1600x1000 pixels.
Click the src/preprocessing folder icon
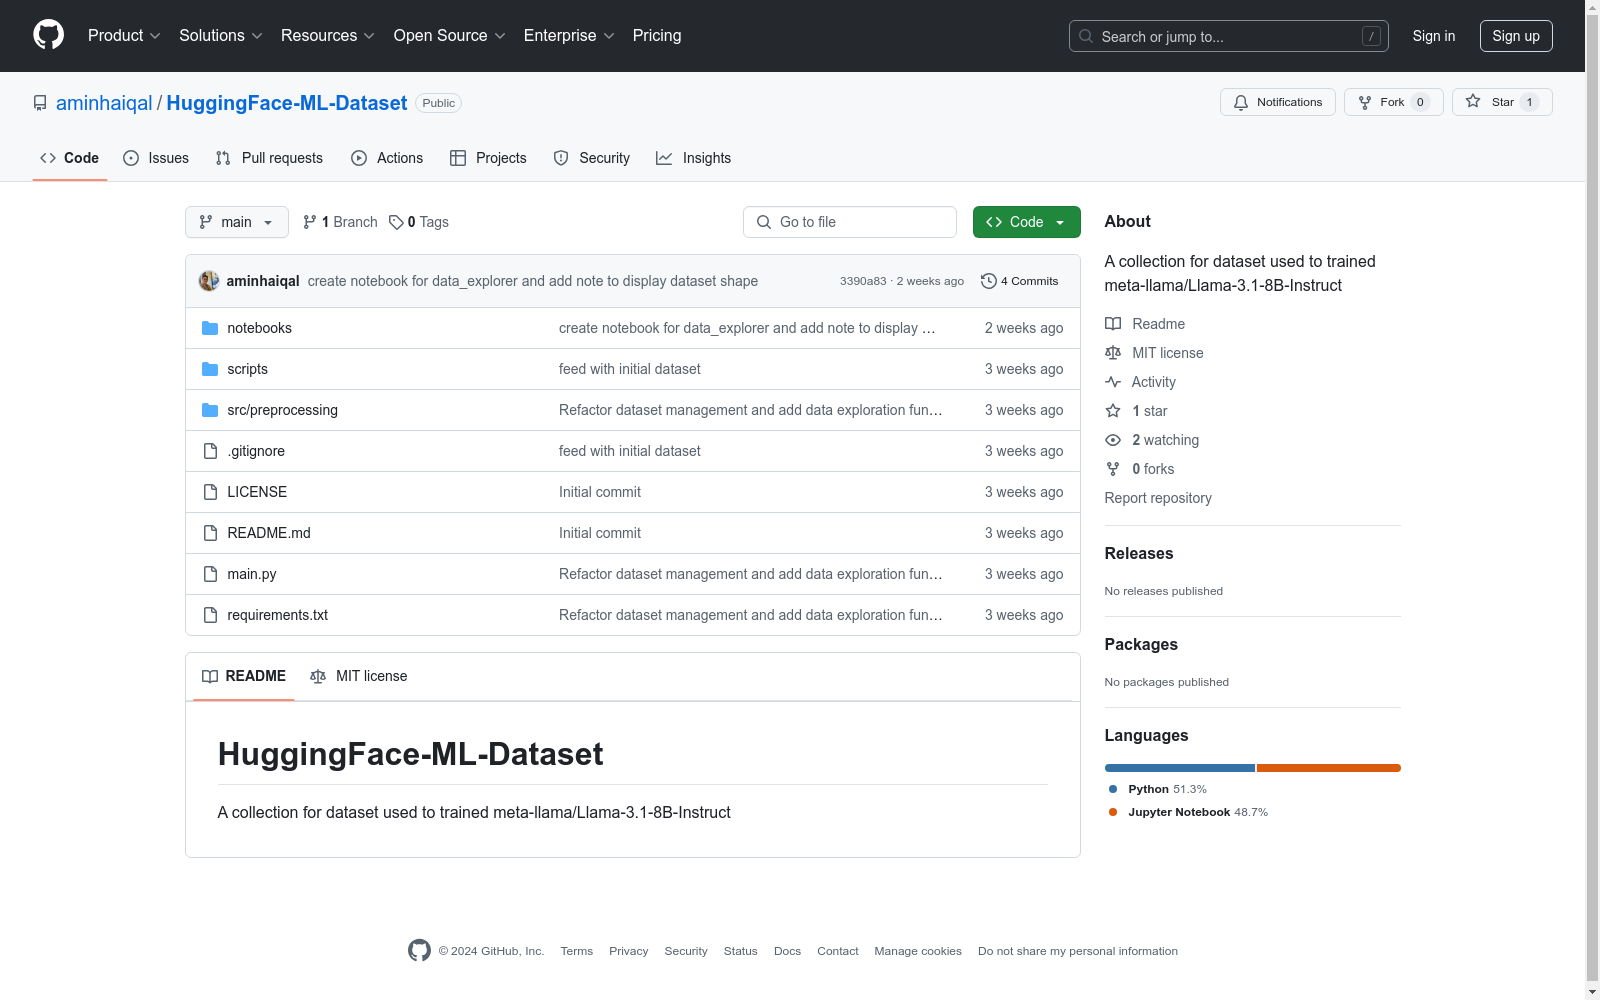pyautogui.click(x=210, y=410)
